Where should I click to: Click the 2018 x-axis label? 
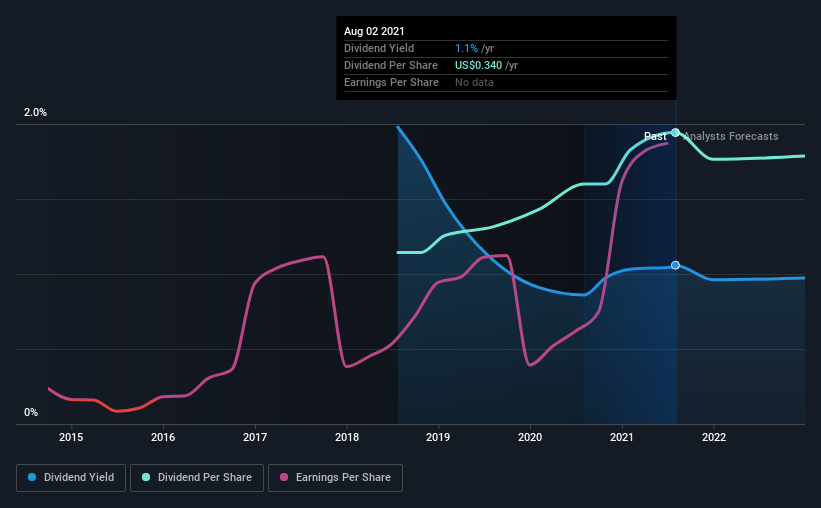coord(347,437)
